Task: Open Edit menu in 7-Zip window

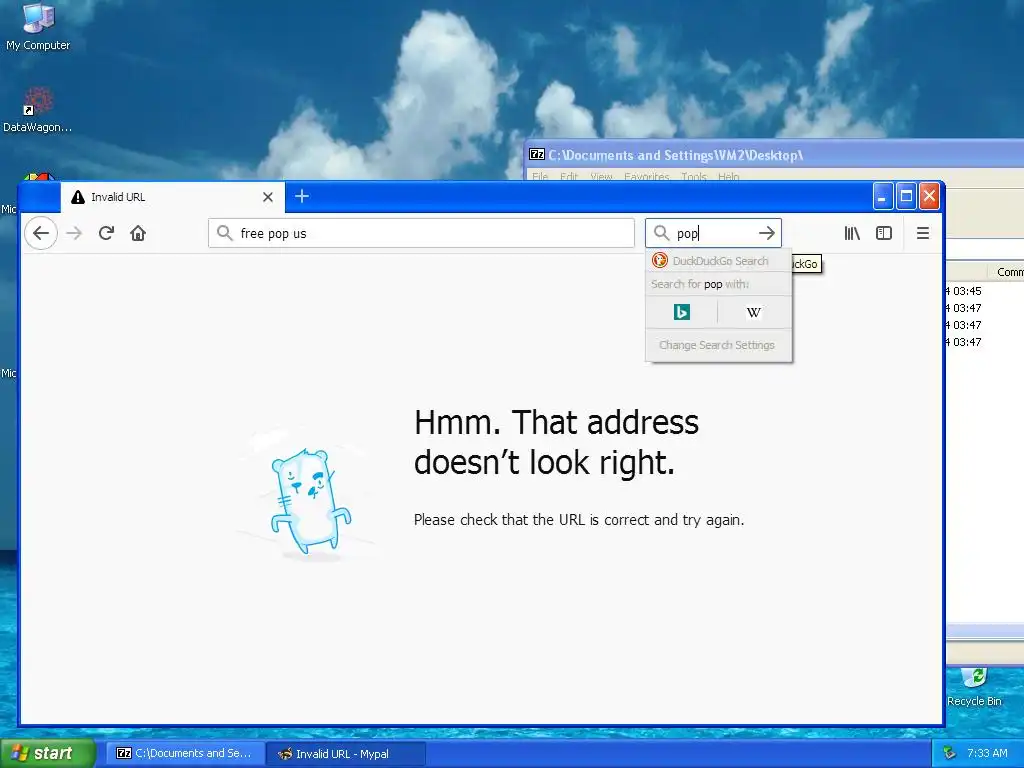Action: click(x=569, y=176)
